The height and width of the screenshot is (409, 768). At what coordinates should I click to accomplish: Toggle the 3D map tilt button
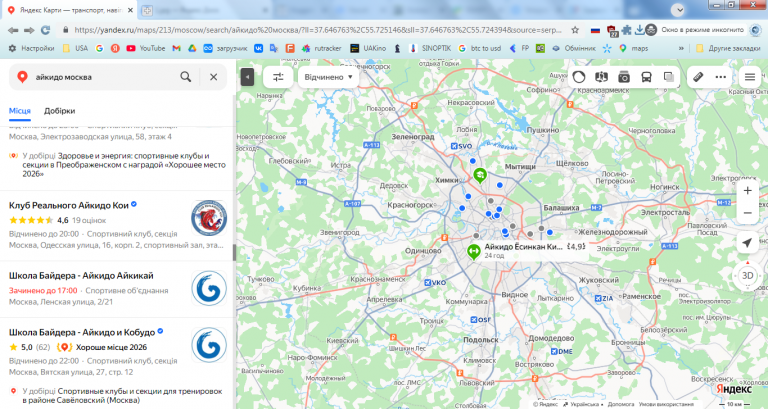pos(747,276)
